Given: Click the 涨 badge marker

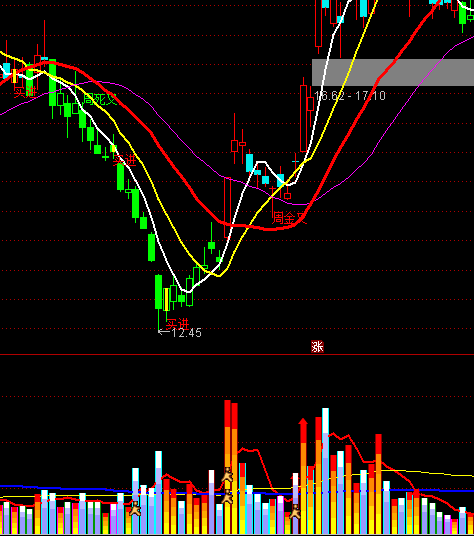Looking at the screenshot, I should click(317, 347).
